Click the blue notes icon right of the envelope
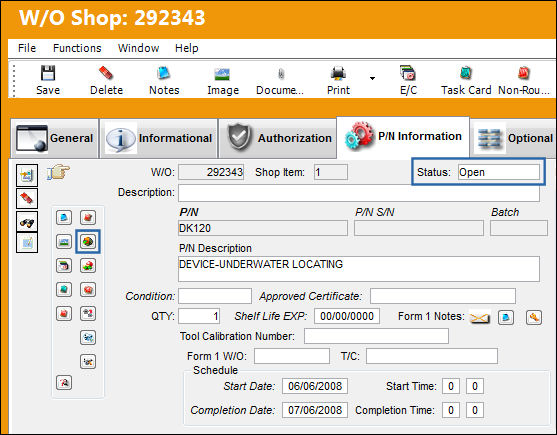 click(x=506, y=317)
